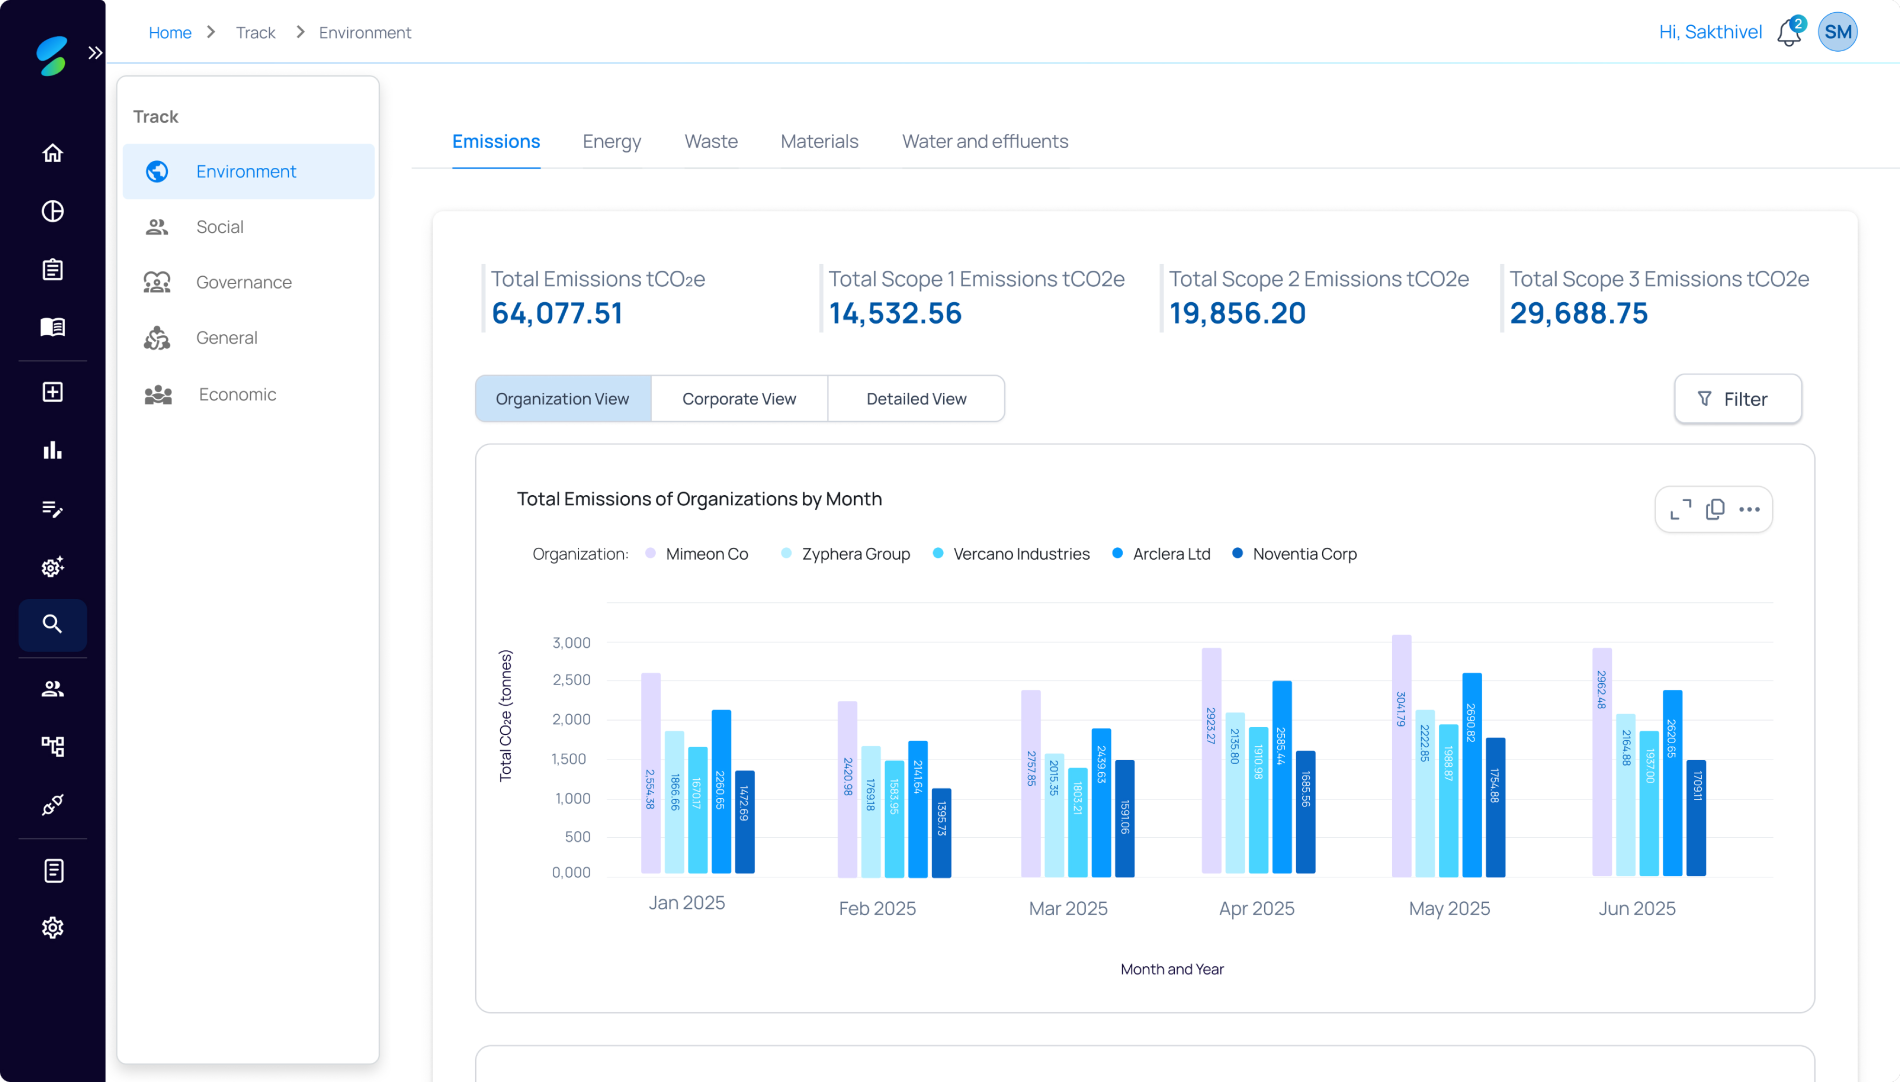Open the Filter options

click(1737, 399)
